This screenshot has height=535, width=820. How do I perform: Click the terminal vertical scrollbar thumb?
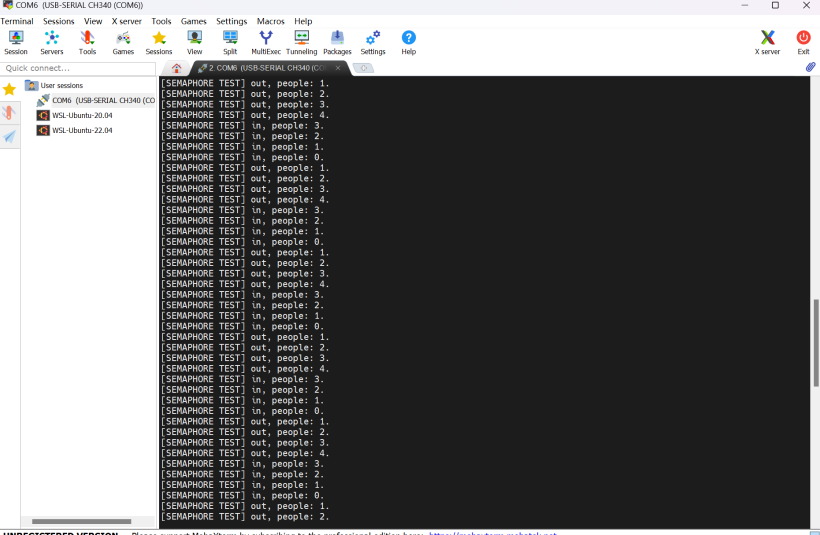tap(816, 343)
